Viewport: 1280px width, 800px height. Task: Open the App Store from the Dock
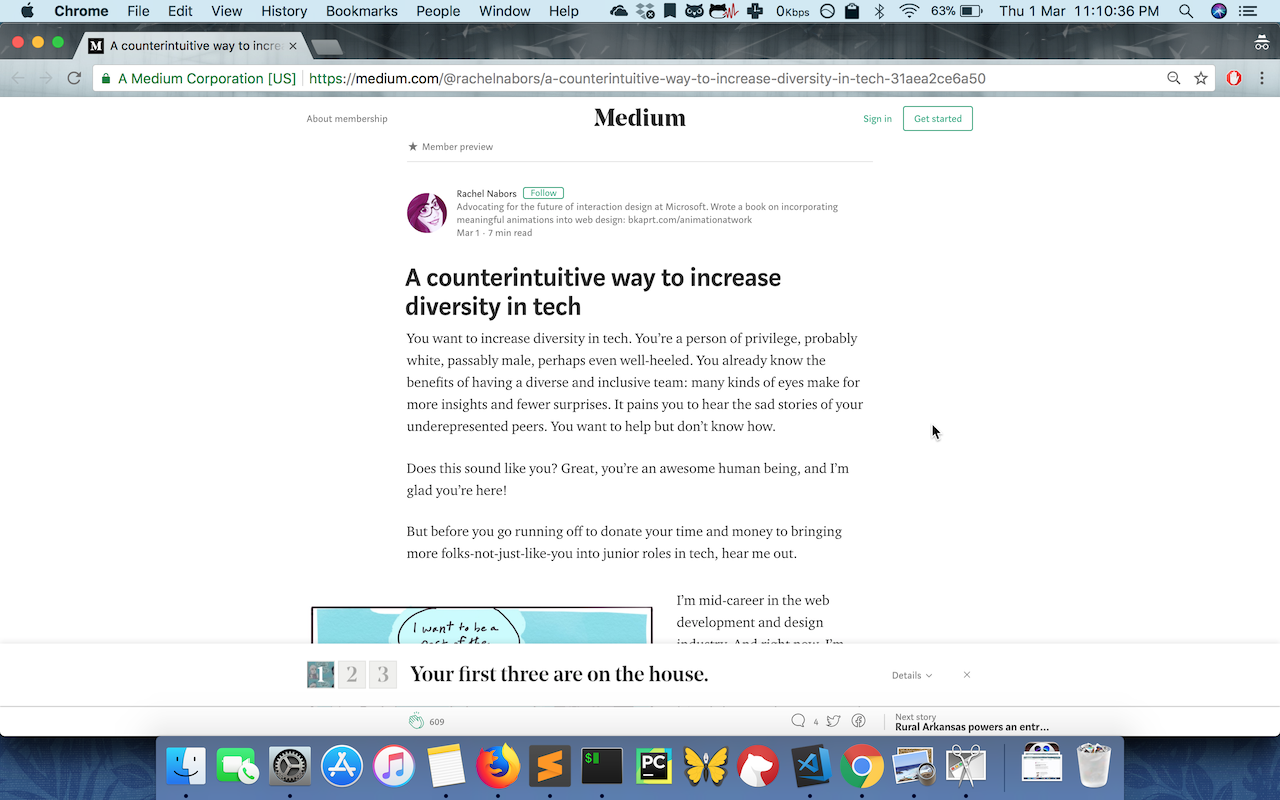(342, 767)
